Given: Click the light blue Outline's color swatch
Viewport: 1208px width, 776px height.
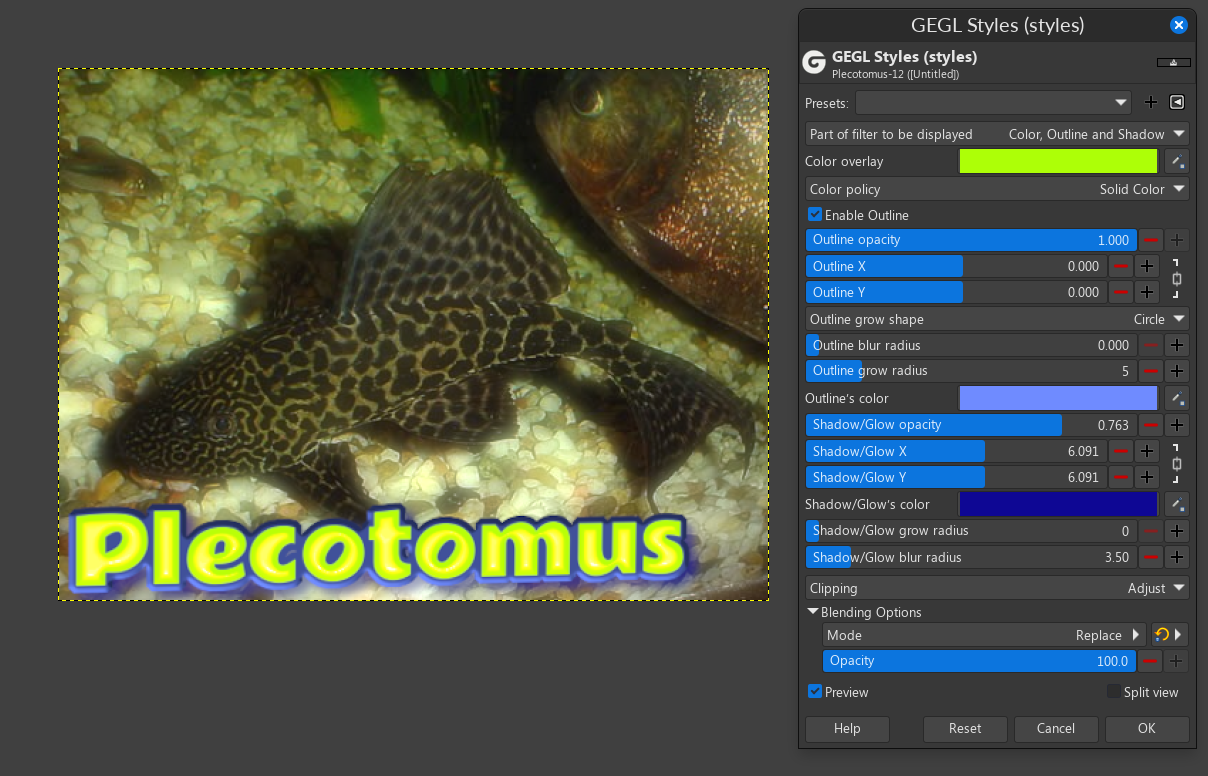Looking at the screenshot, I should [x=1058, y=398].
